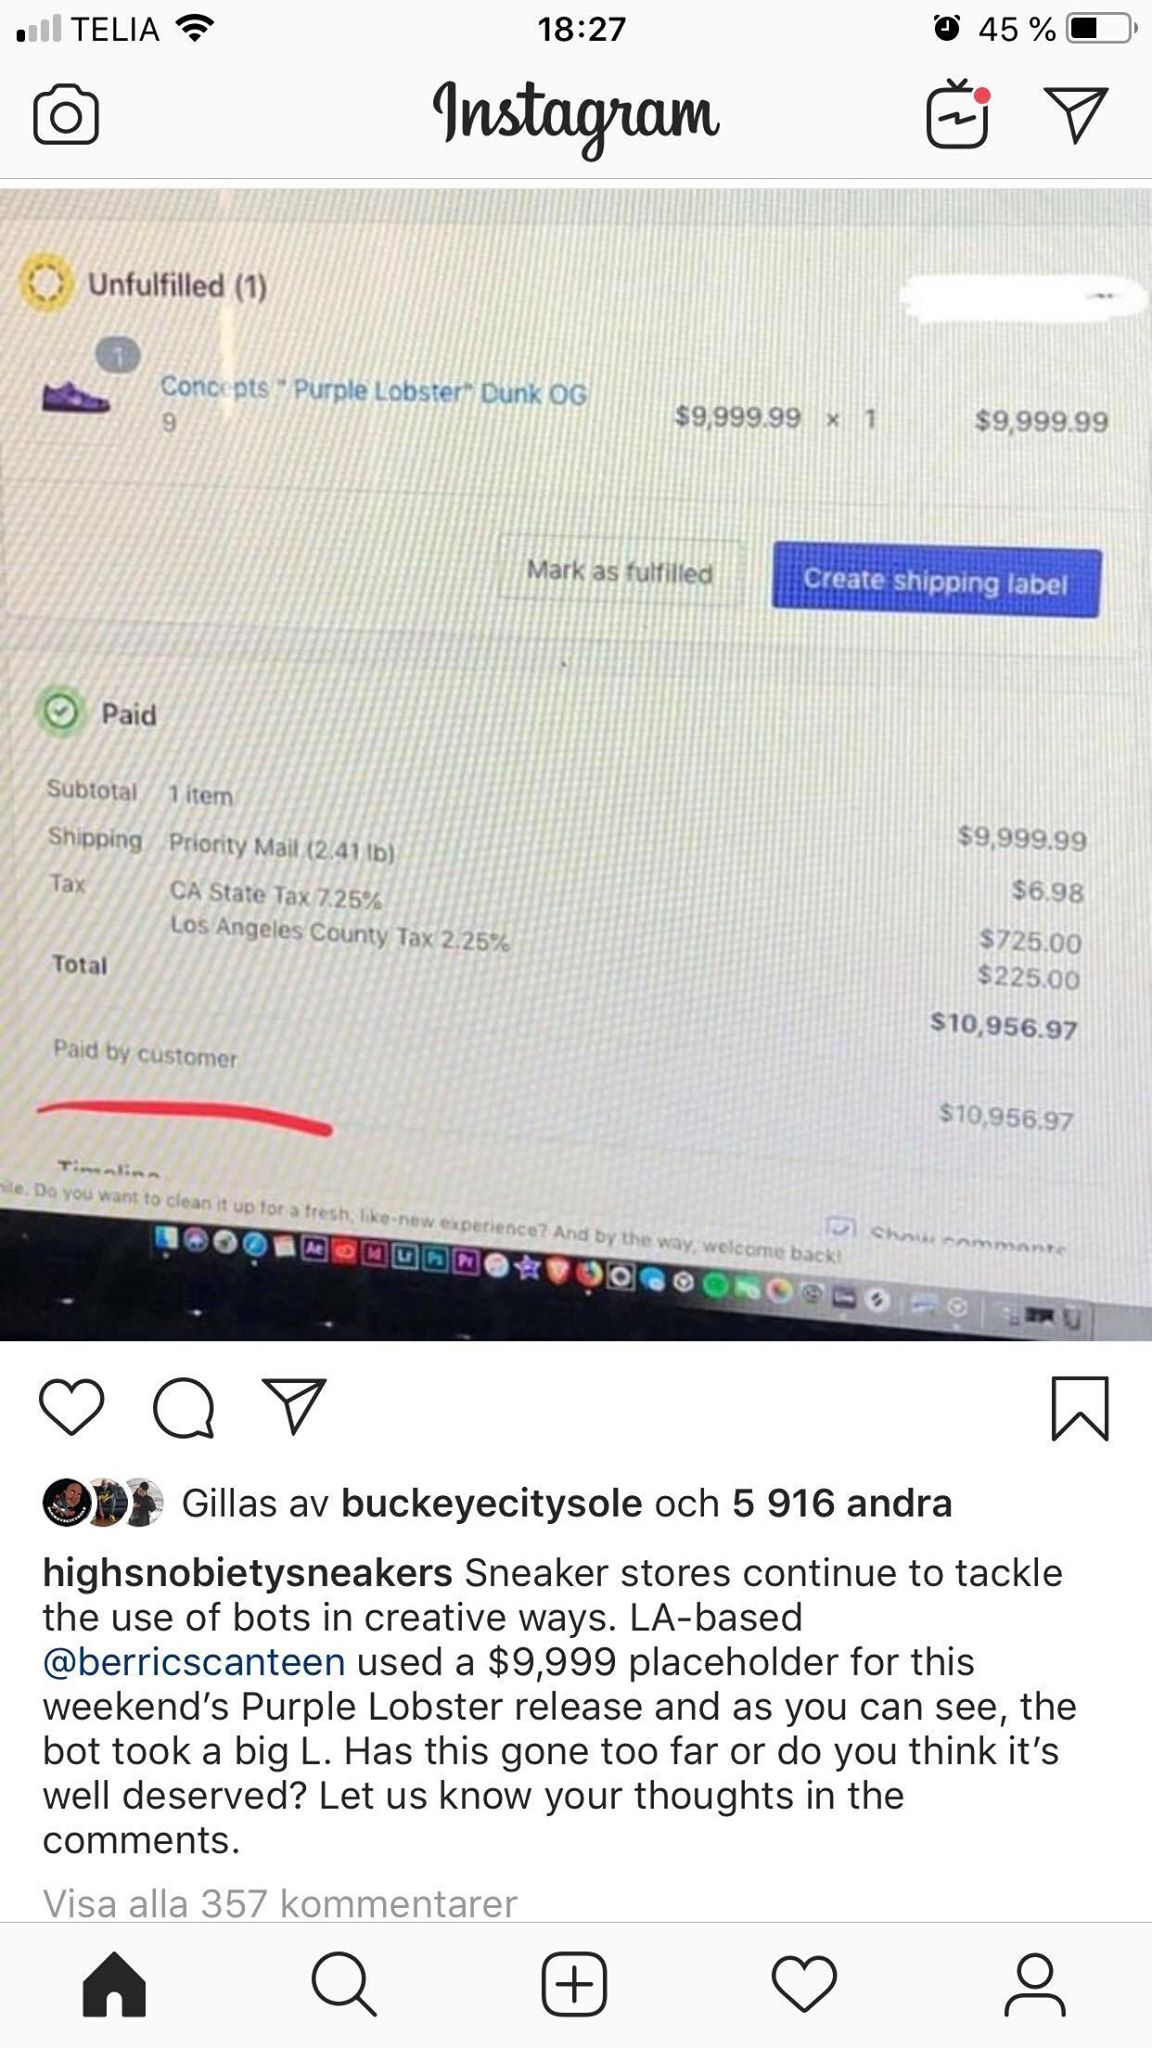Open direct messages paper plane at top

click(1076, 114)
